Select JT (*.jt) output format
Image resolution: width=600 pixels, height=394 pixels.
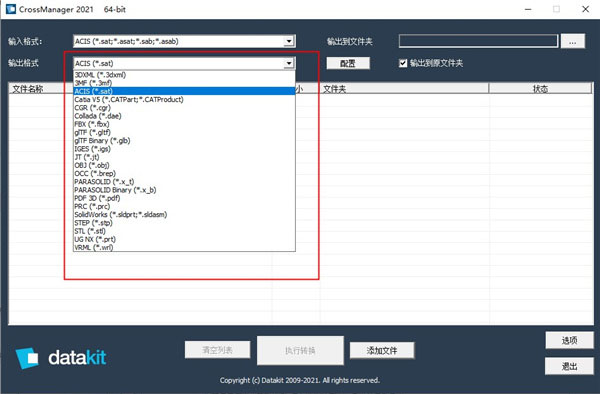pyautogui.click(x=184, y=157)
